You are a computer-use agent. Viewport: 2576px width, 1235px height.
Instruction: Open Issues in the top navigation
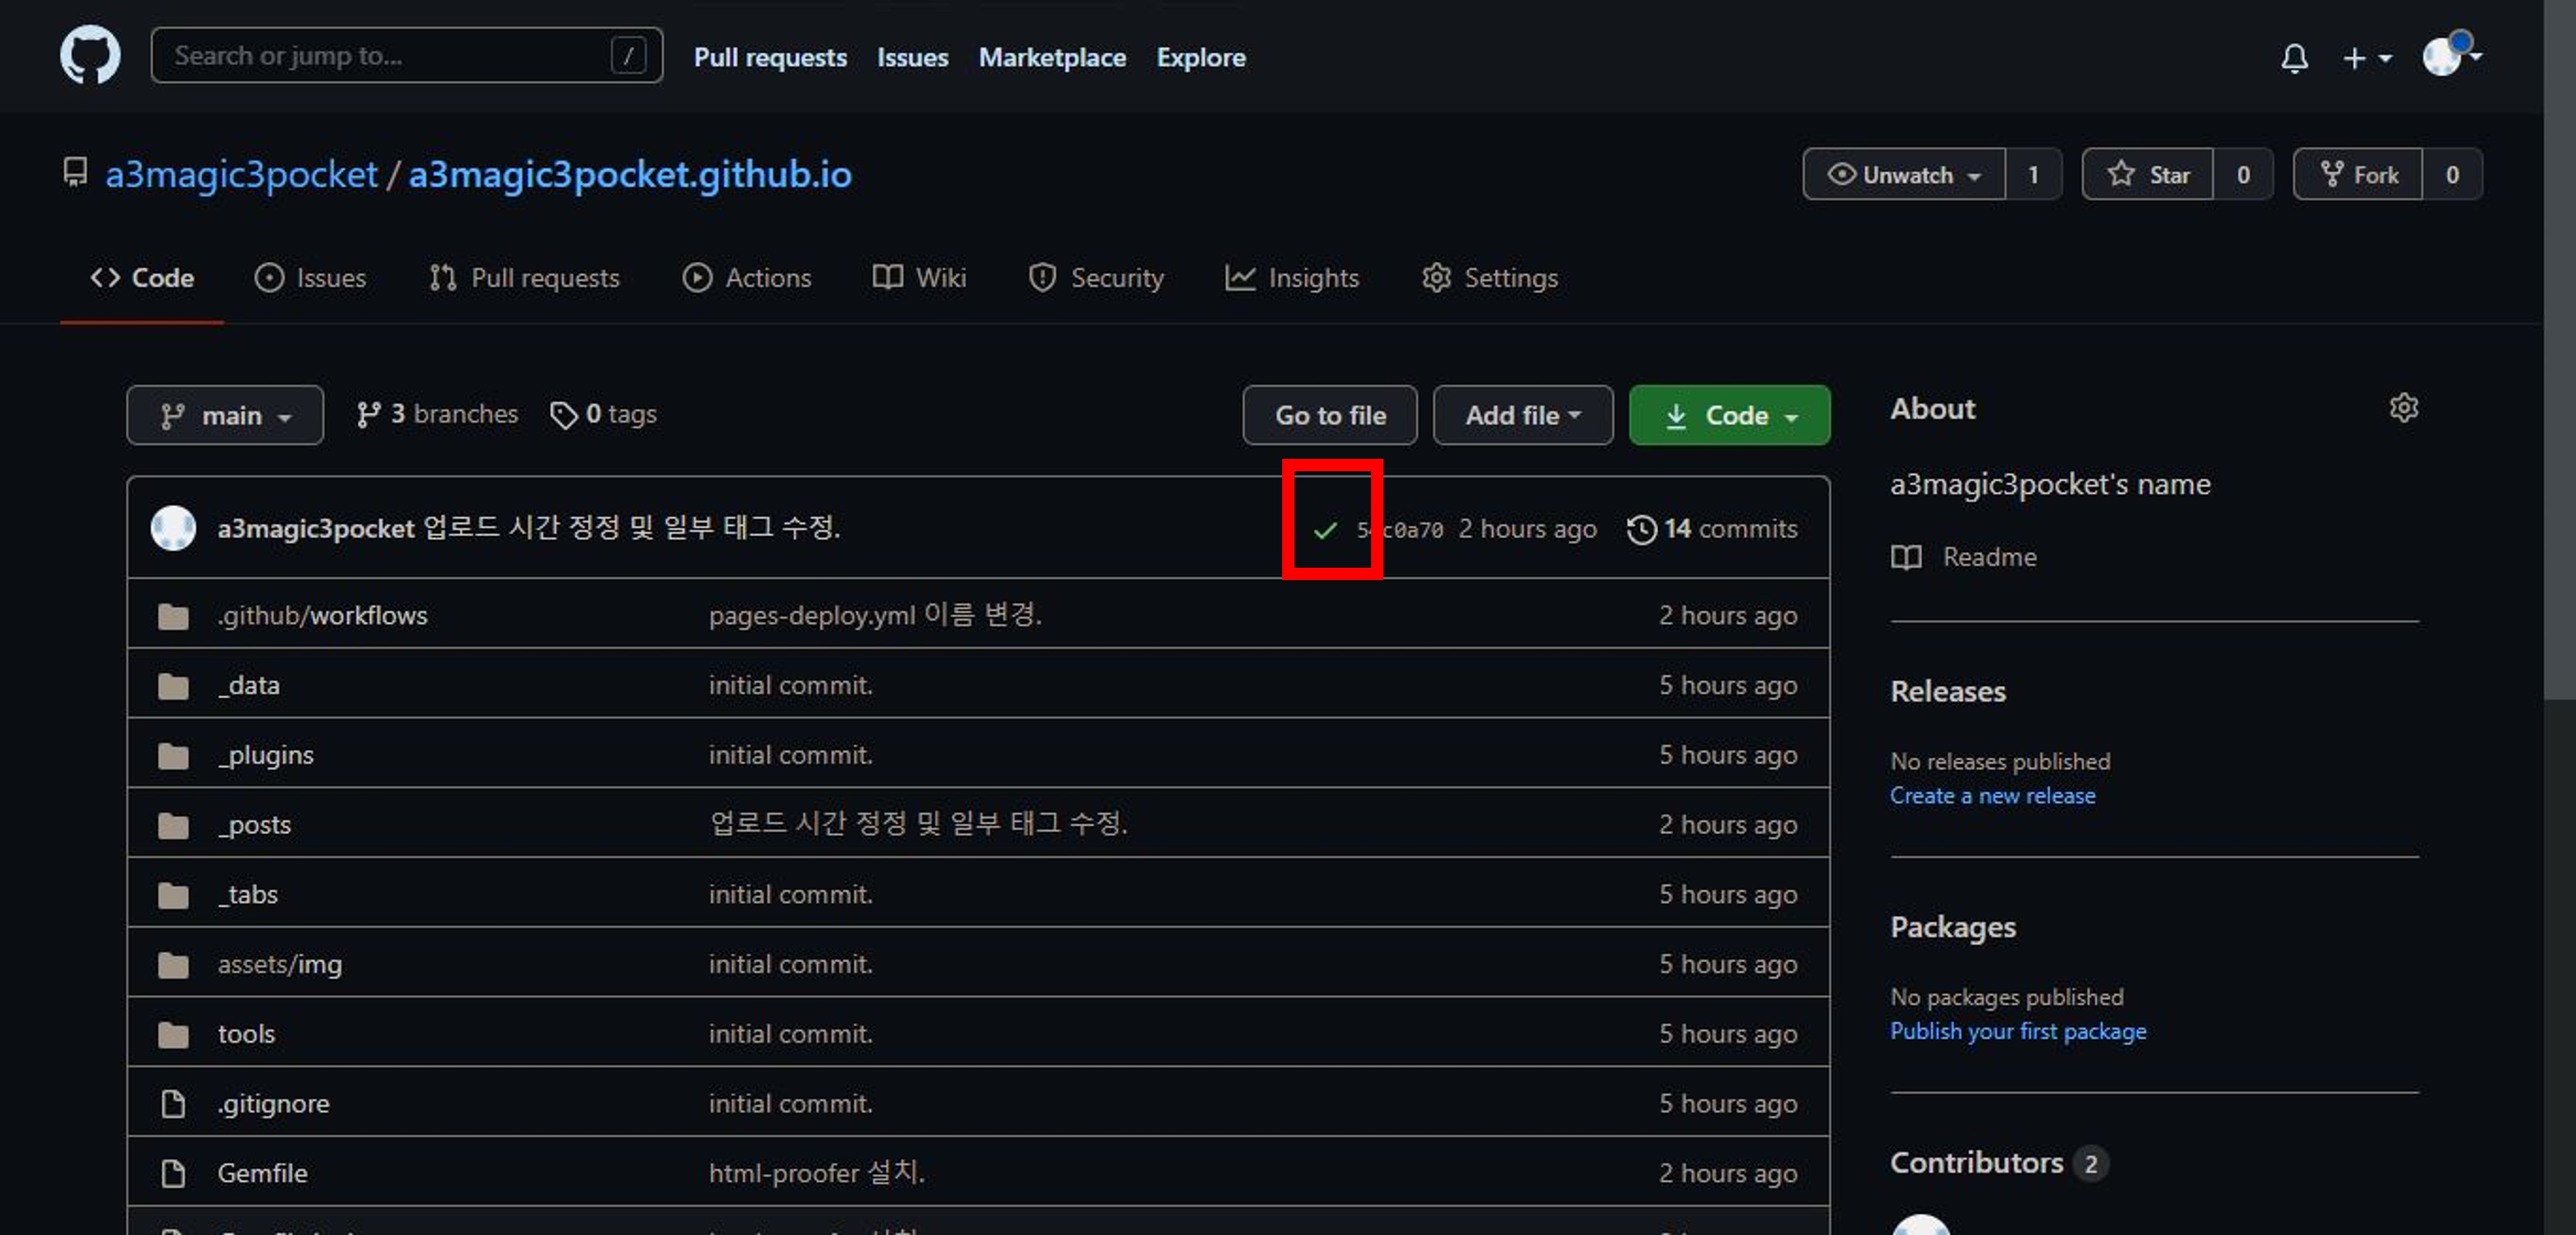pos(912,57)
